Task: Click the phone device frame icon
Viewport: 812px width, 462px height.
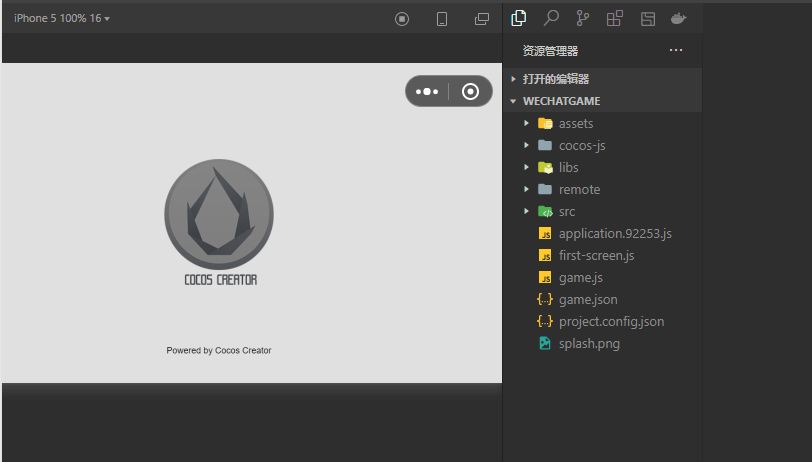Action: click(x=442, y=19)
